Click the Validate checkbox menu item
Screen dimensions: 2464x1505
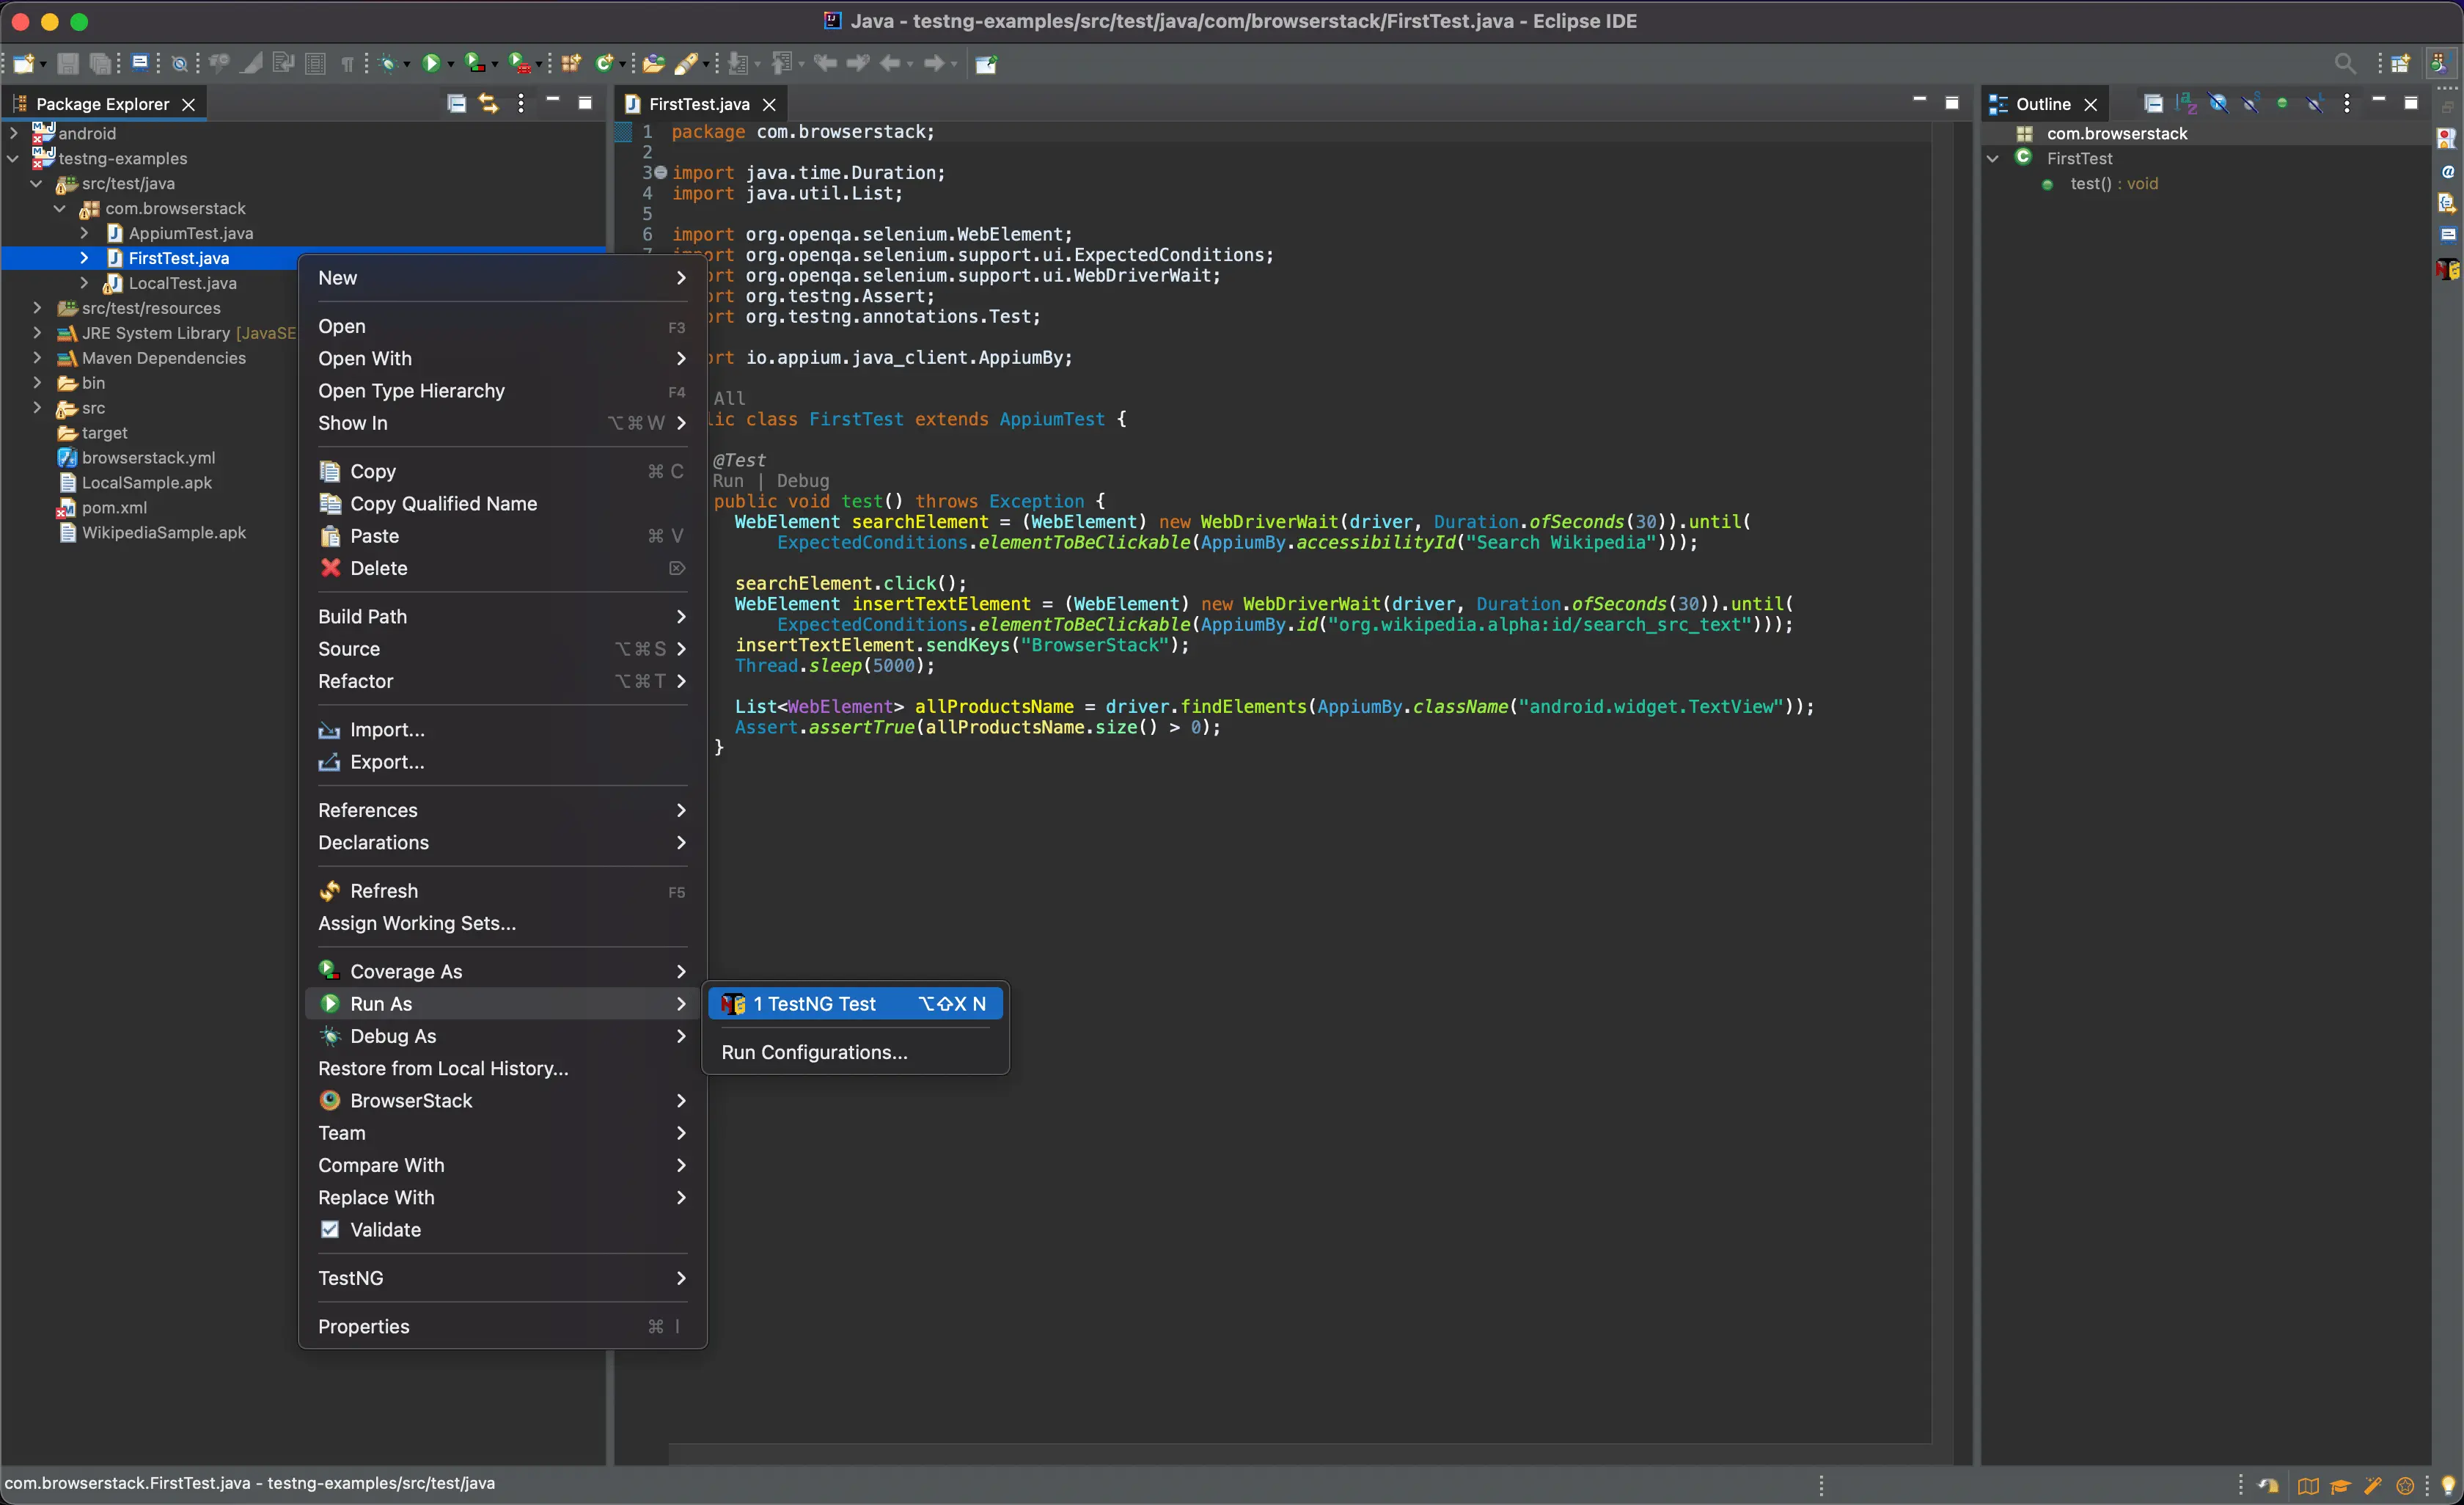385,1229
